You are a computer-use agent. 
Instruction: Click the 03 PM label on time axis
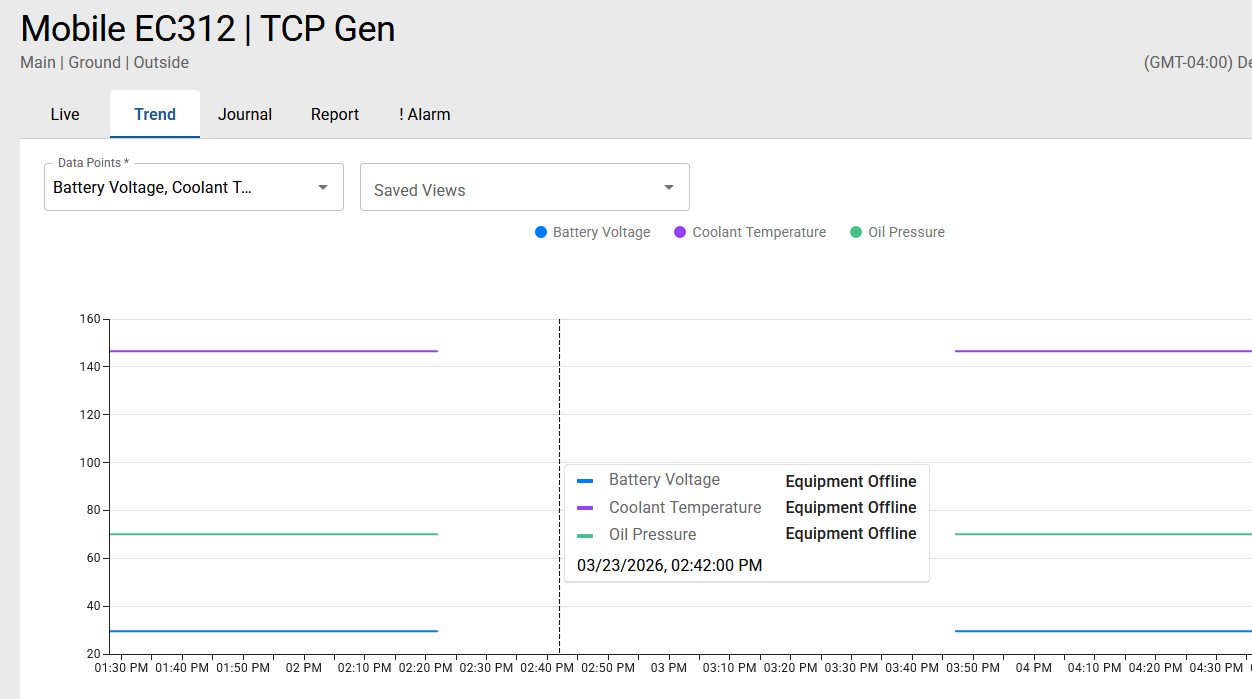[x=669, y=667]
